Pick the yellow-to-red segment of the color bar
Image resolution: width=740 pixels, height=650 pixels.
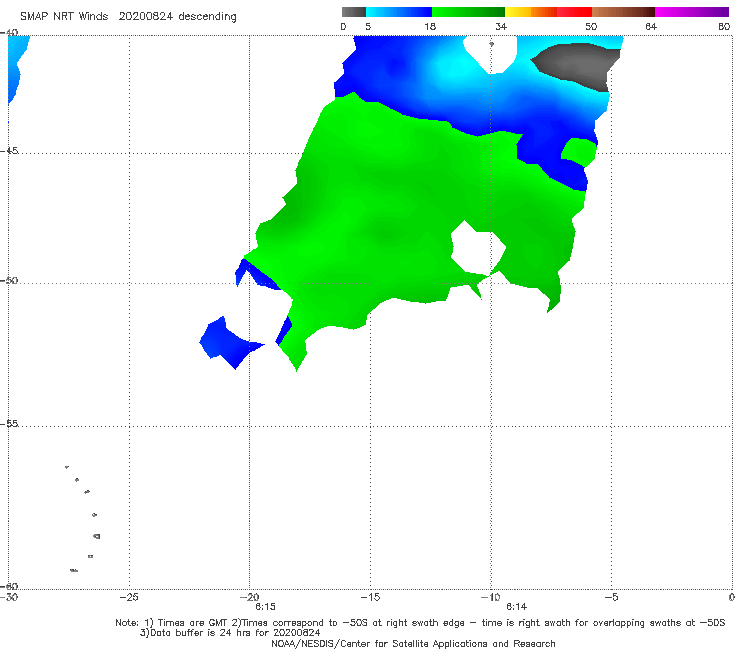[x=548, y=12]
